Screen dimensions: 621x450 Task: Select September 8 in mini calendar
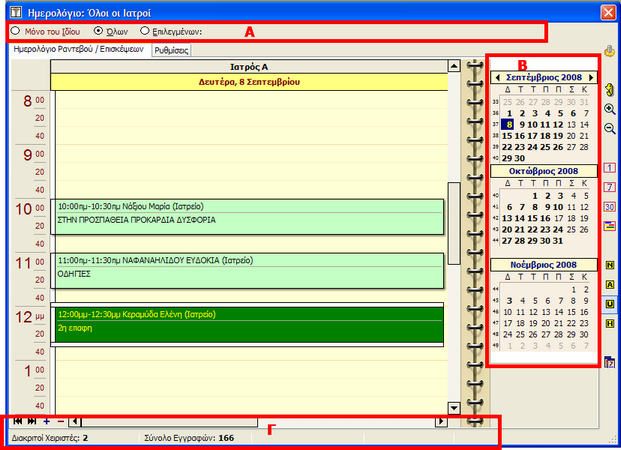point(508,124)
